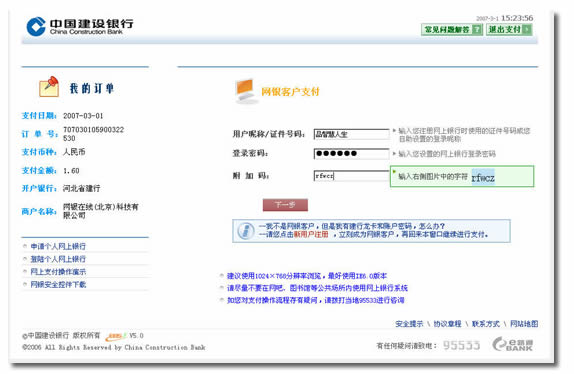Click the 网站地图 footer link

pos(524,324)
